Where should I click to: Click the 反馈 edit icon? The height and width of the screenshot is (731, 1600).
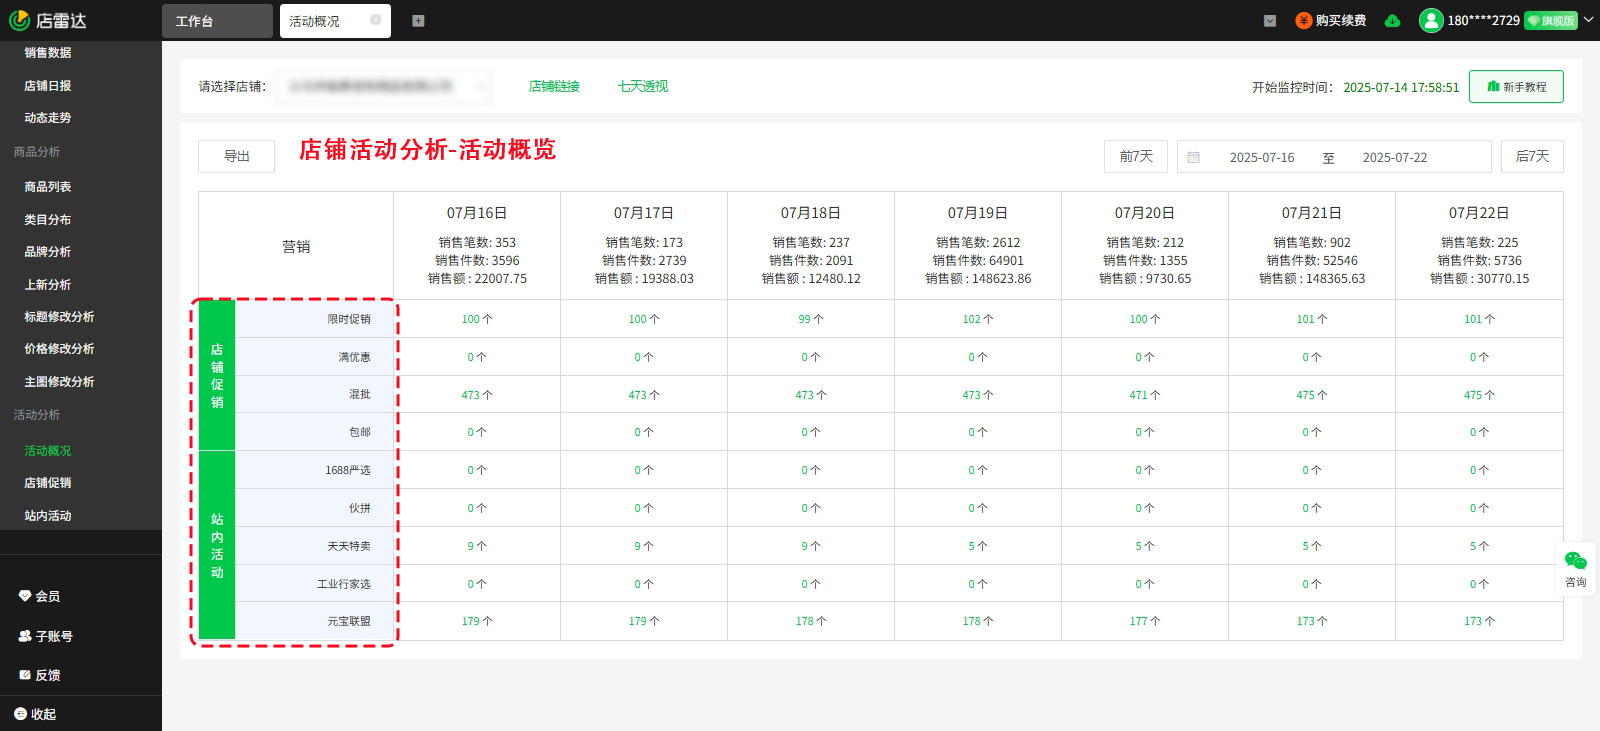[x=25, y=675]
